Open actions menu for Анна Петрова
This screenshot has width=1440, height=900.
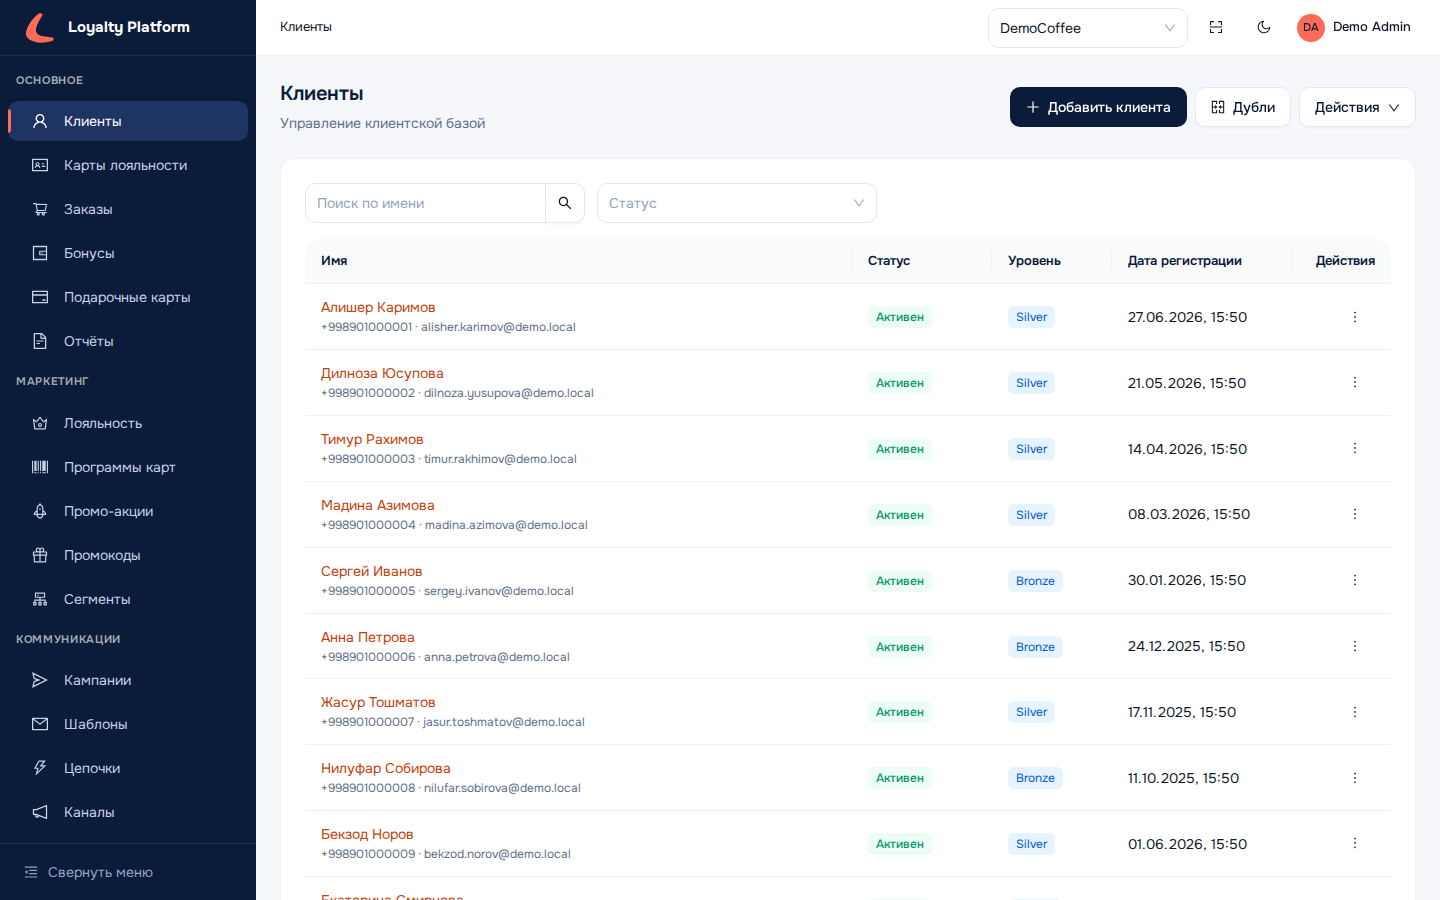point(1355,646)
